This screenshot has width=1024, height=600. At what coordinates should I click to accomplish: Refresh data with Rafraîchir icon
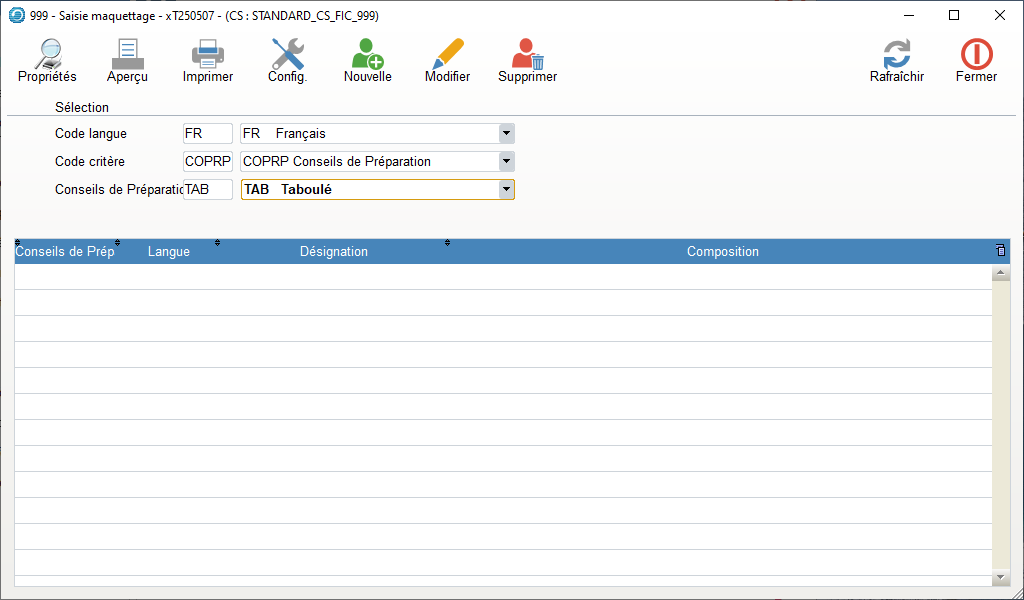(x=896, y=55)
